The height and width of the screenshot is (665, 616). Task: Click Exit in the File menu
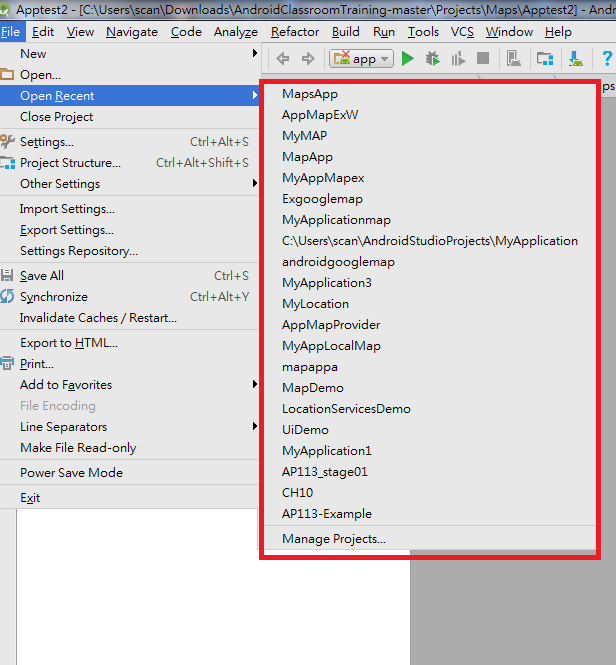click(x=129, y=497)
